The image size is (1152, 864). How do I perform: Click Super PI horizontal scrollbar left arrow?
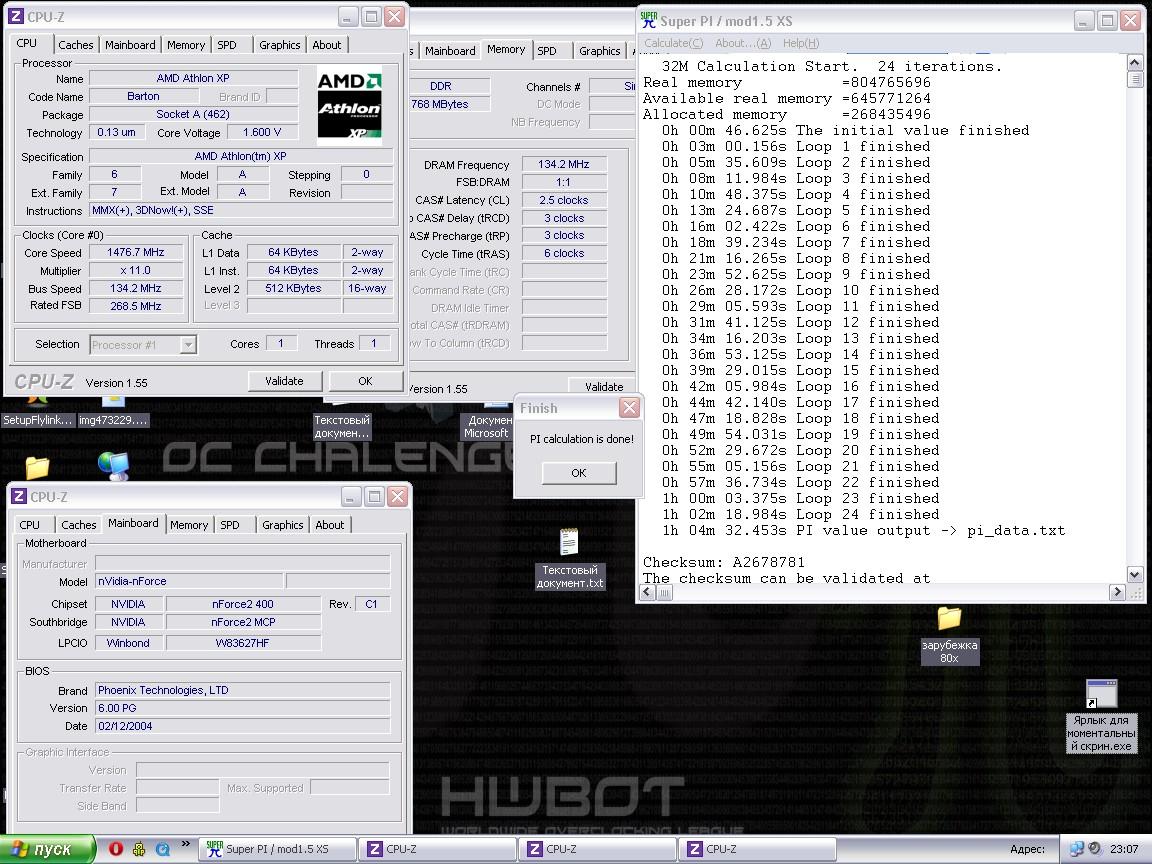click(648, 591)
